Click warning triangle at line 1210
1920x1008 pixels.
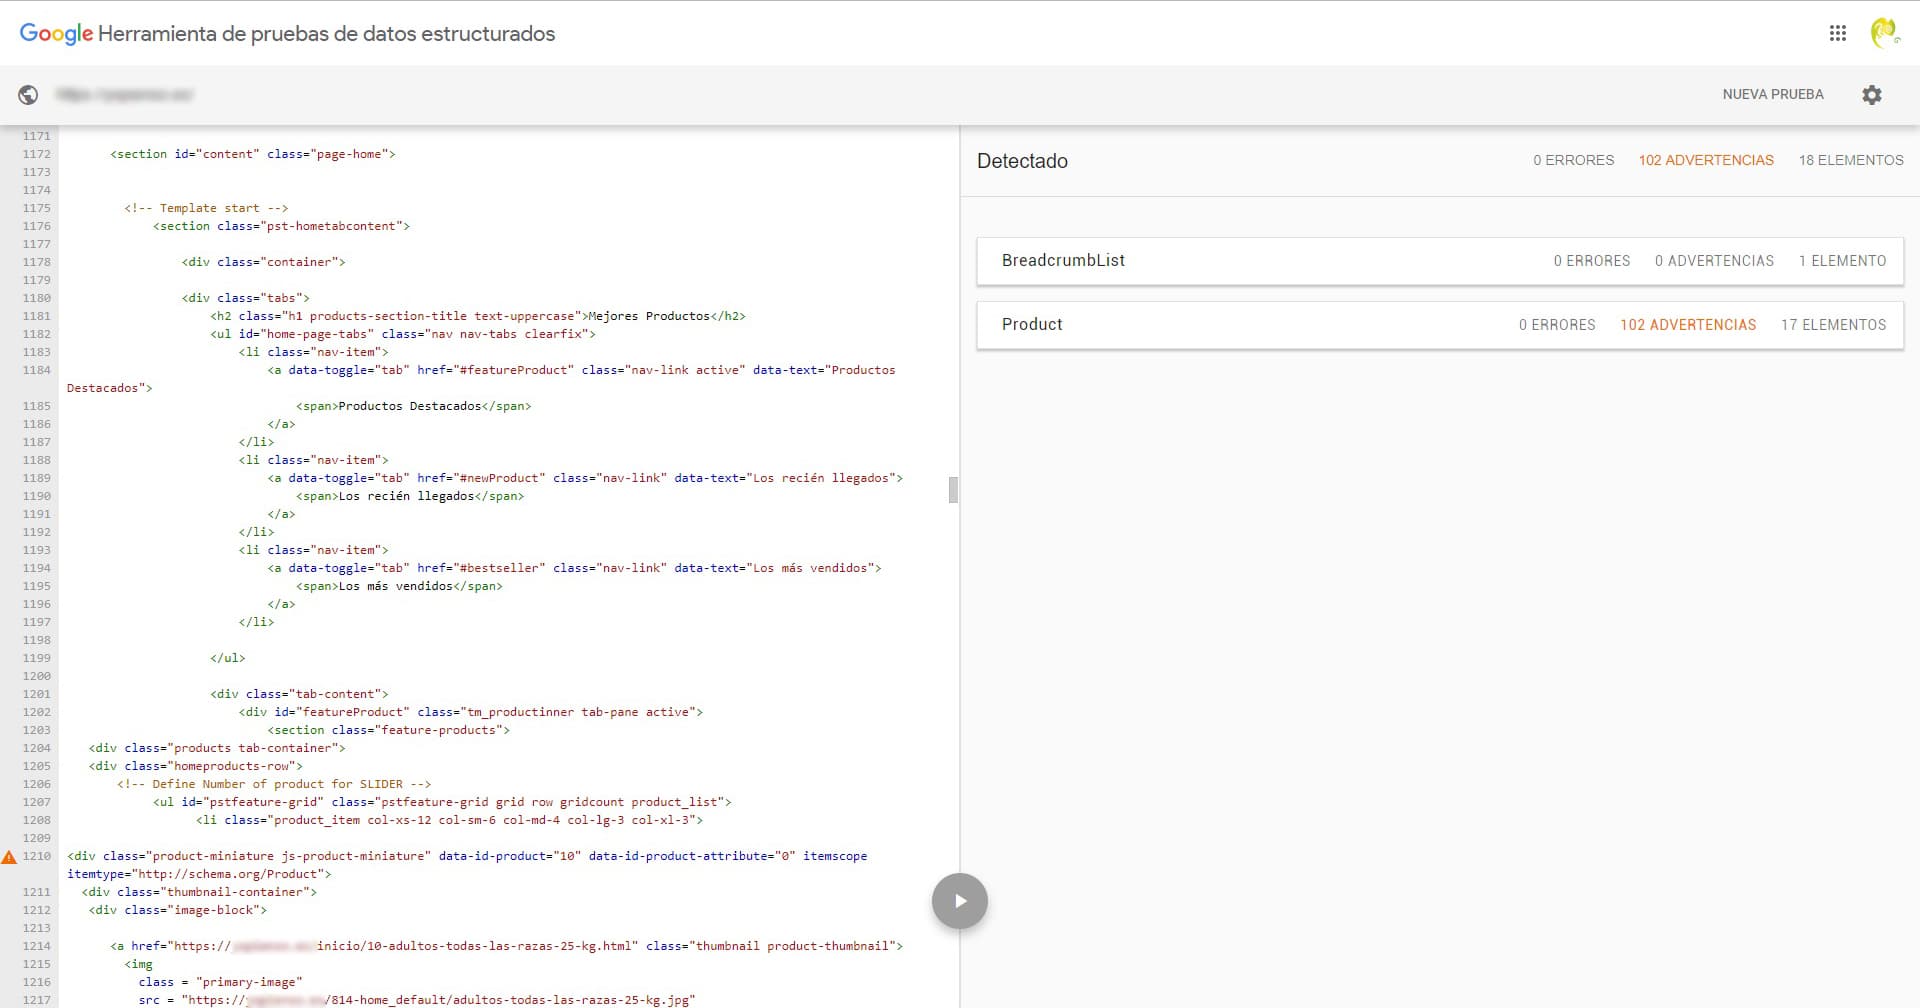9,857
